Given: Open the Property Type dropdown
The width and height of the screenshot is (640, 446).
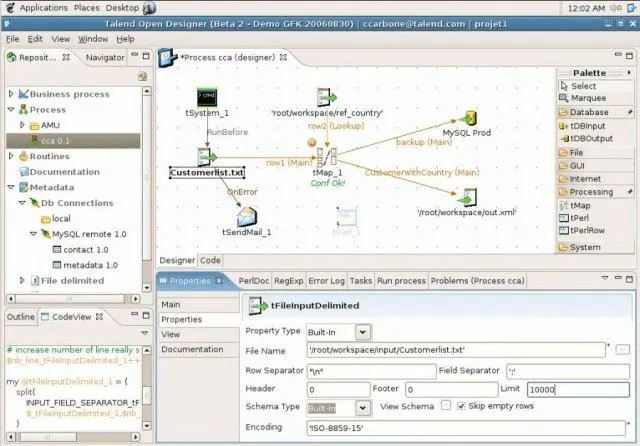Looking at the screenshot, I should click(363, 332).
